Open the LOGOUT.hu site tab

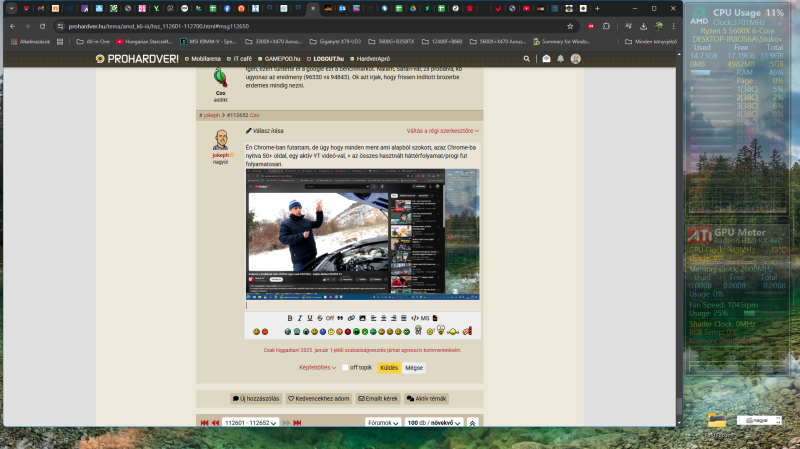pos(325,59)
